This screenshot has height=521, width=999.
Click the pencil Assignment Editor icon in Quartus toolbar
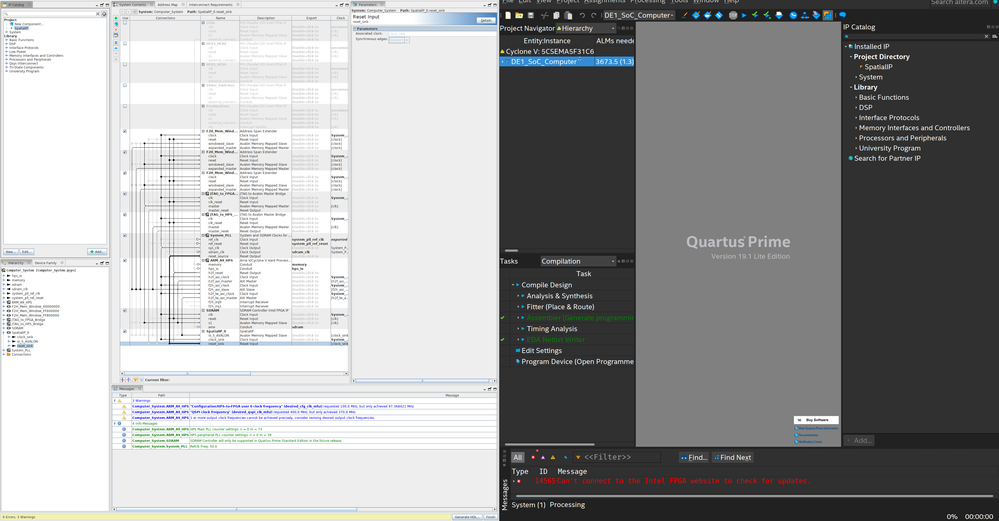coord(684,15)
